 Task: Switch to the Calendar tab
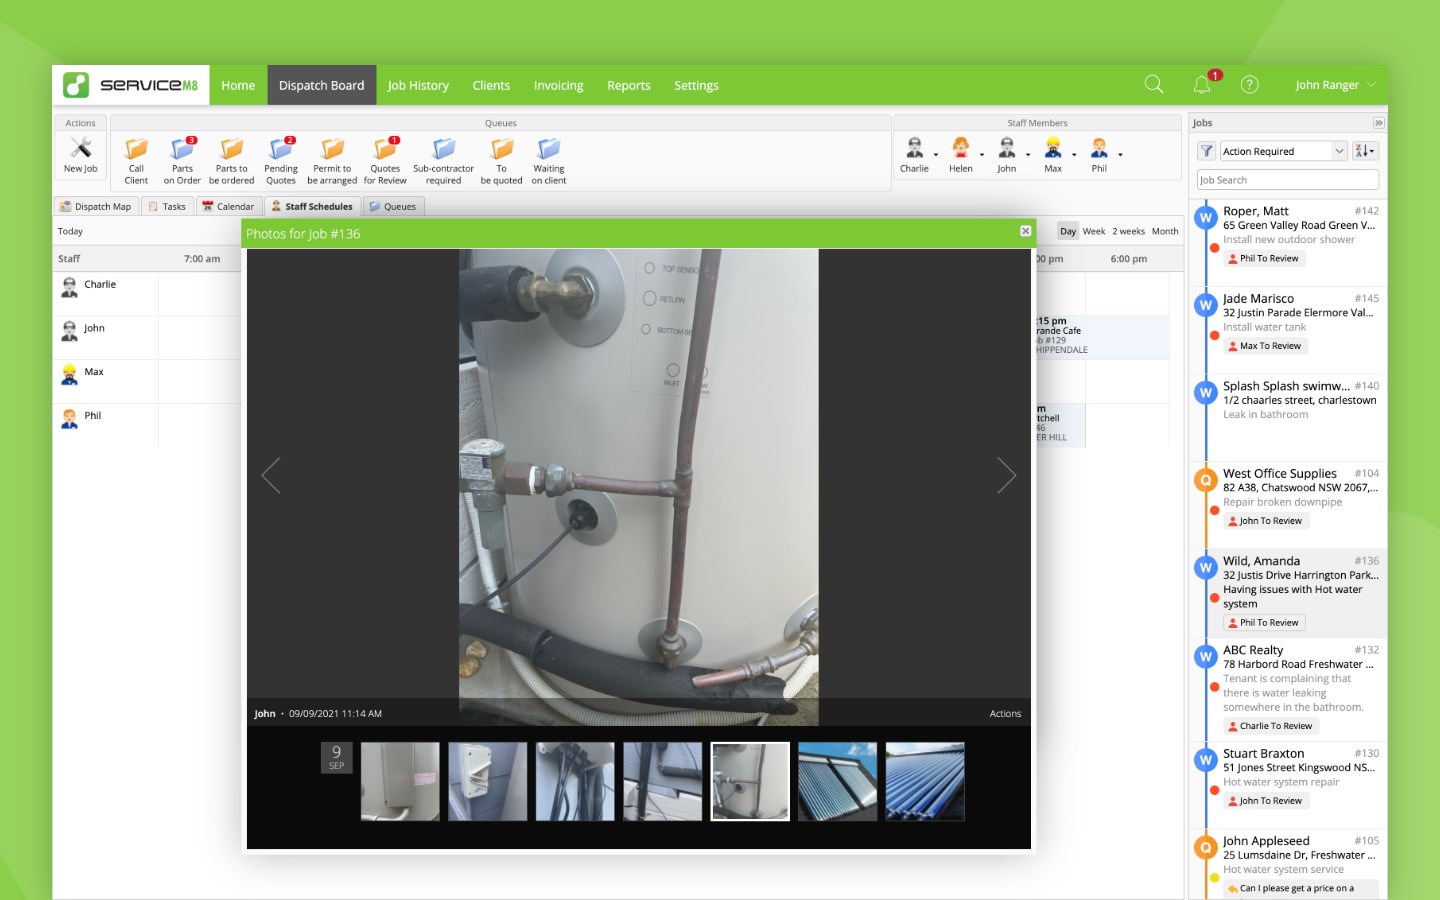[228, 206]
